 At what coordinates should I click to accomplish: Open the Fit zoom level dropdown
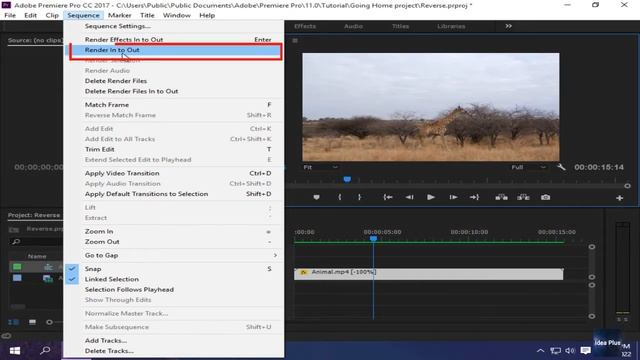click(320, 167)
